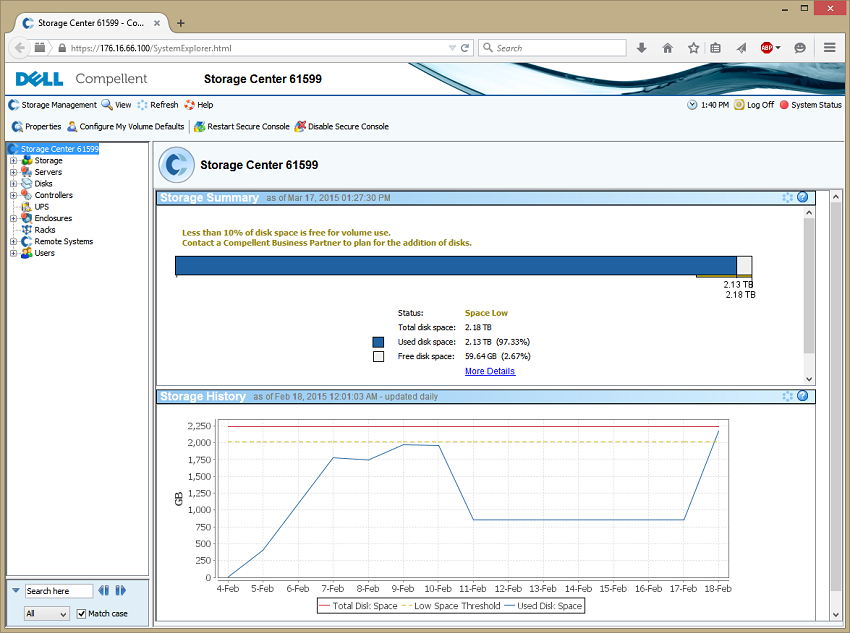Screen dimensions: 850x633
Task: Click the Dell Compellent logo
Action: (81, 79)
